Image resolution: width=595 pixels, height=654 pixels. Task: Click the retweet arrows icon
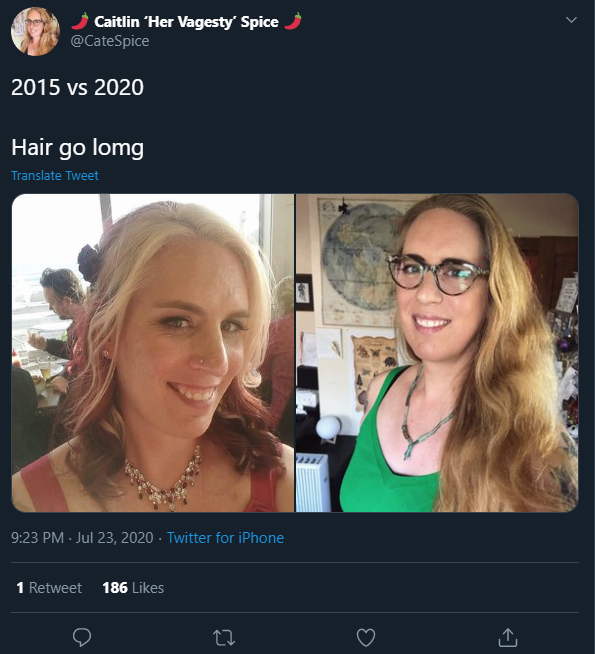coord(224,638)
